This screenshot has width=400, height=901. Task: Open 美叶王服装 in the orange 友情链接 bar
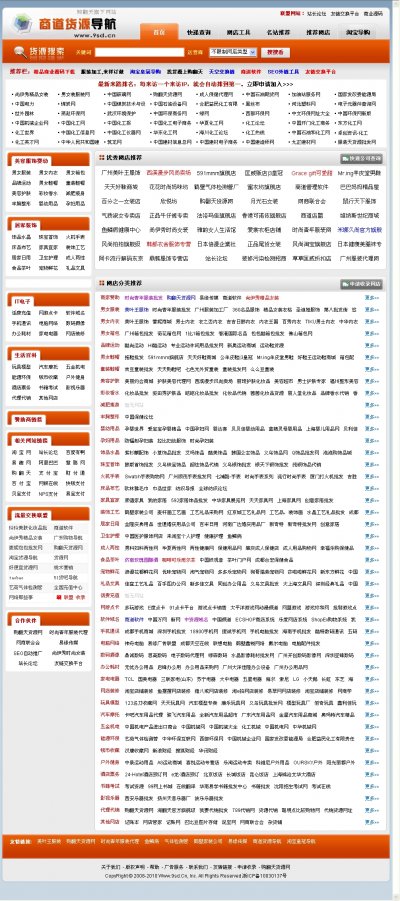pyautogui.click(x=49, y=841)
